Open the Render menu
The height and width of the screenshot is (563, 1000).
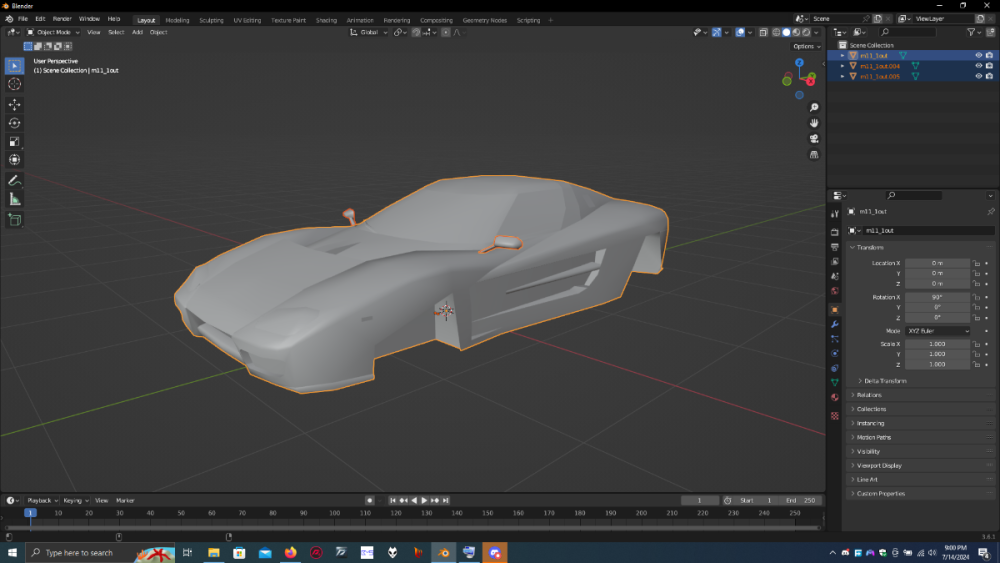tap(62, 19)
